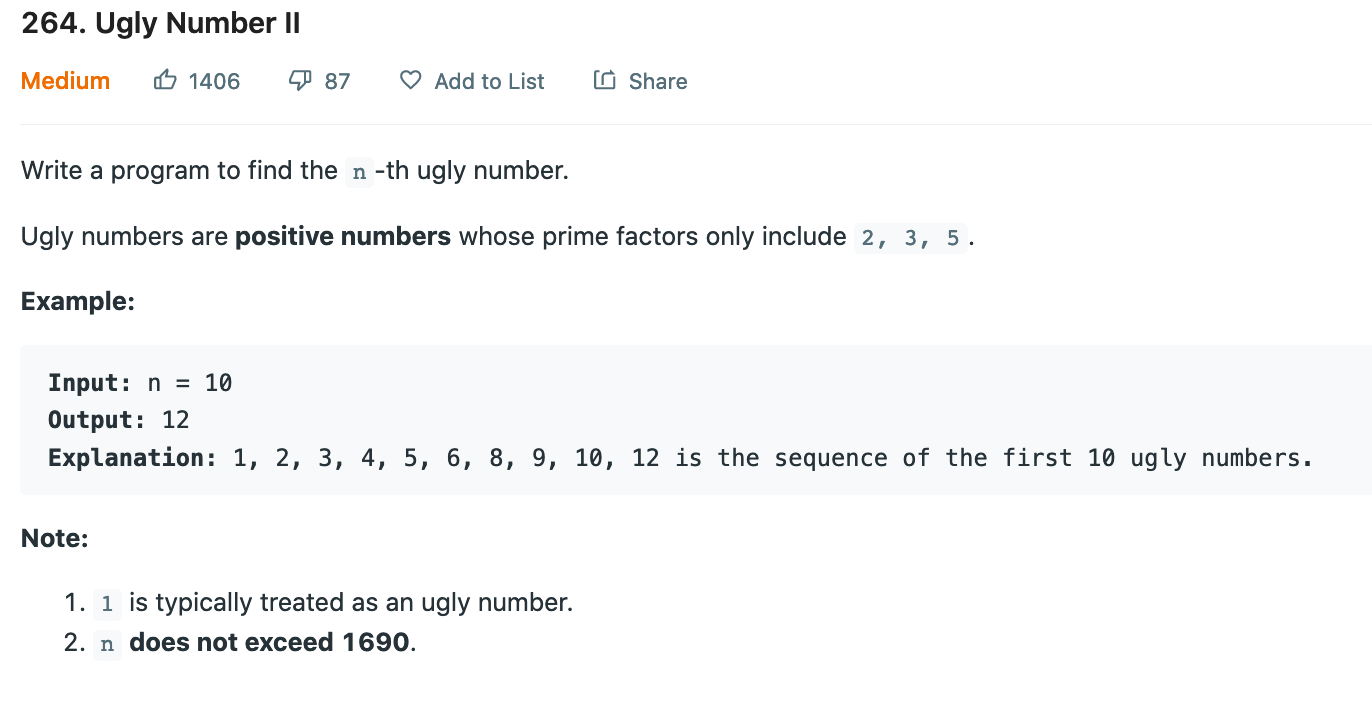Open the Add to List text link
The width and height of the screenshot is (1372, 710).
tap(489, 82)
